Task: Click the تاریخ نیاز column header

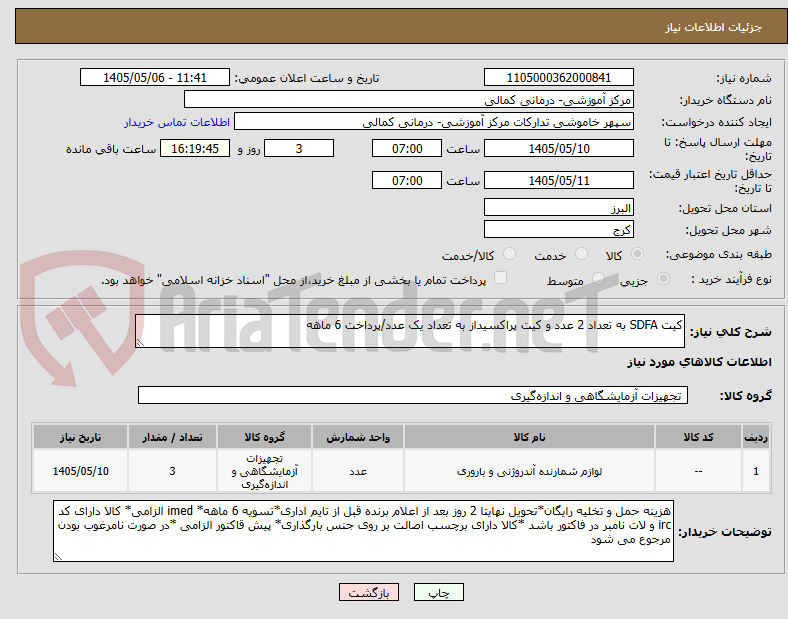Action: pyautogui.click(x=80, y=437)
